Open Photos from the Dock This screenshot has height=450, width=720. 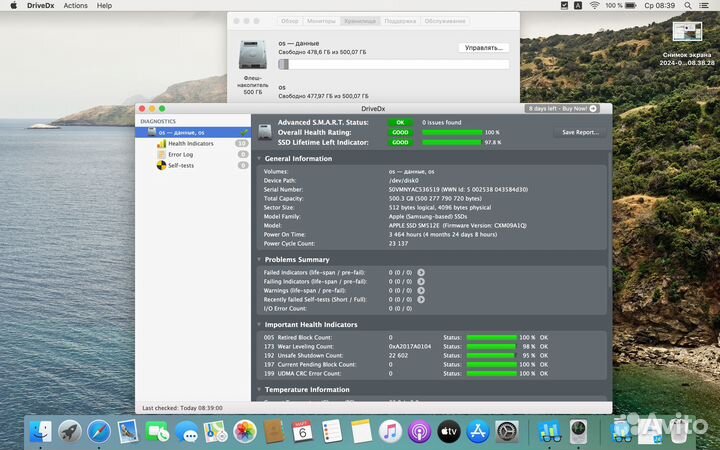click(244, 432)
